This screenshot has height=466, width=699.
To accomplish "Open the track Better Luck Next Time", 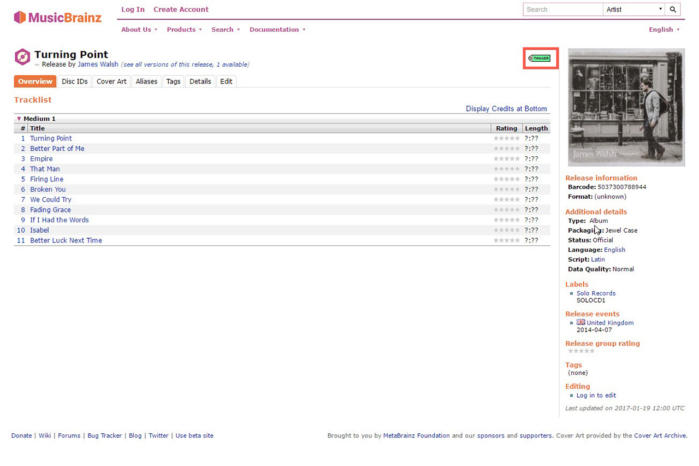I will (x=66, y=240).
